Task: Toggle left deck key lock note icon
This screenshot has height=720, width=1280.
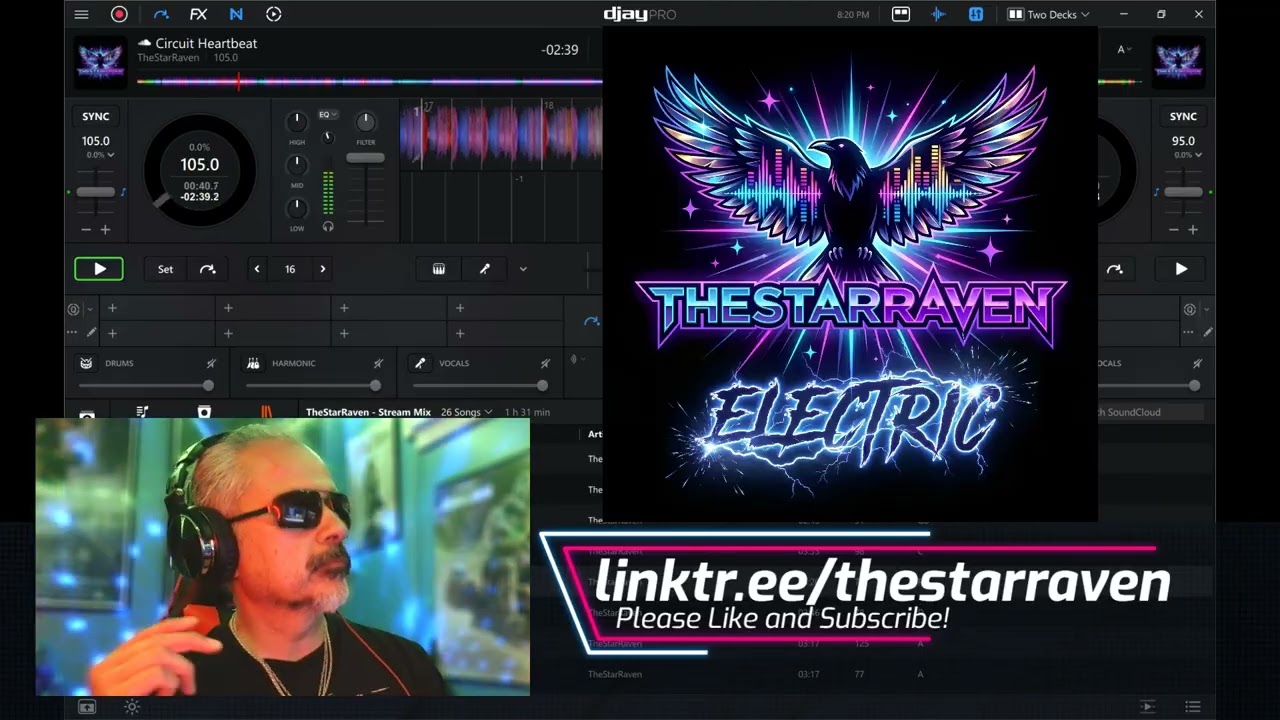Action: click(x=123, y=192)
